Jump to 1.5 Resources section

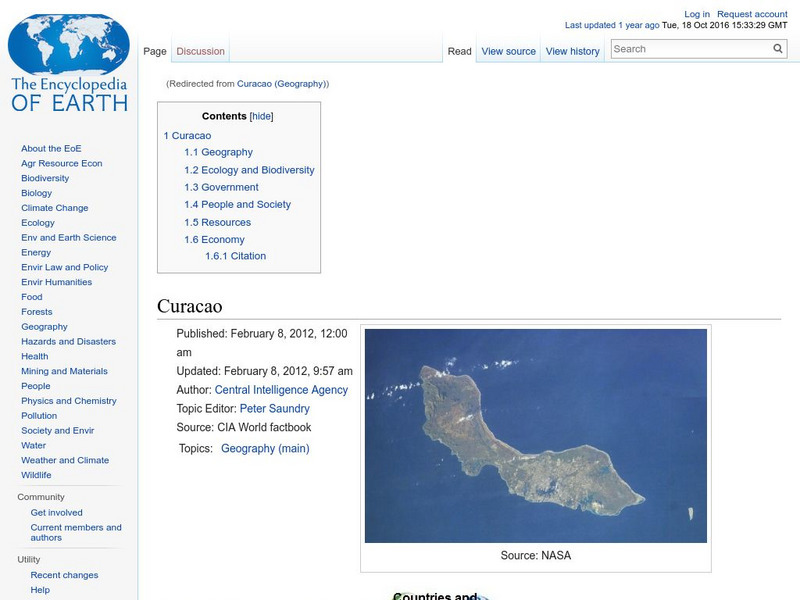pyautogui.click(x=217, y=222)
